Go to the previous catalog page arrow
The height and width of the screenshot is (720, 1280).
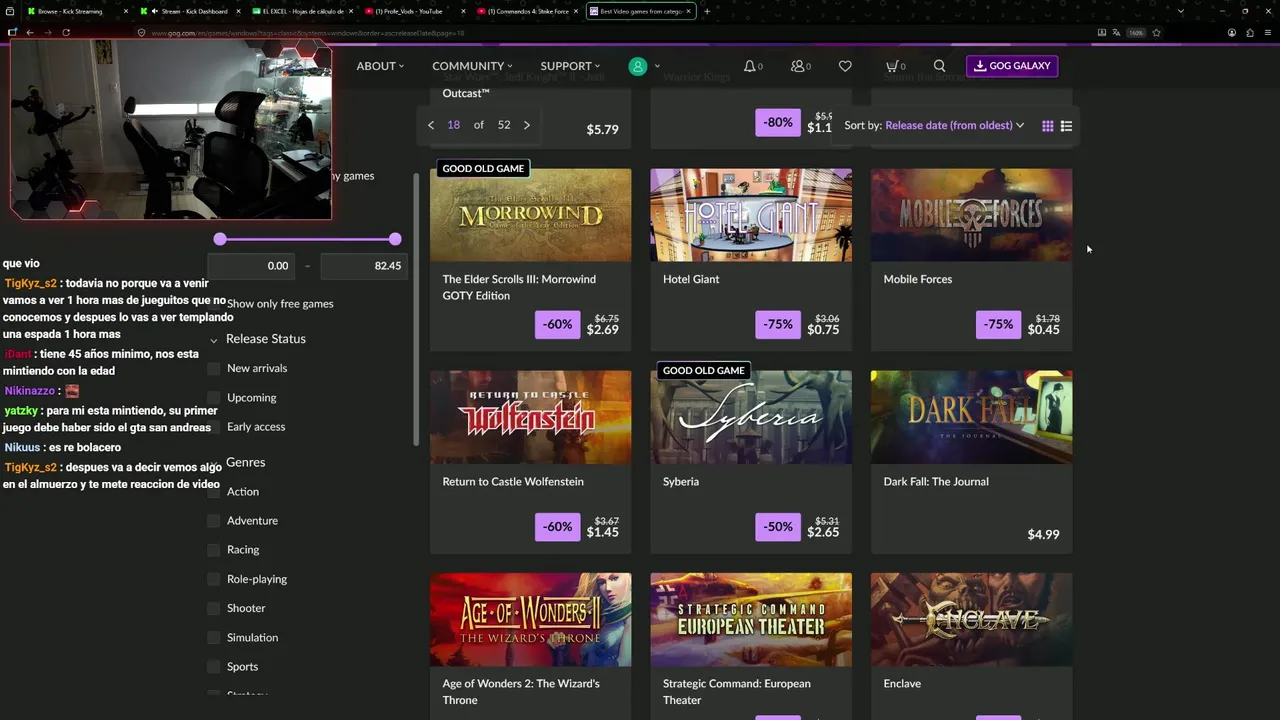pyautogui.click(x=431, y=125)
